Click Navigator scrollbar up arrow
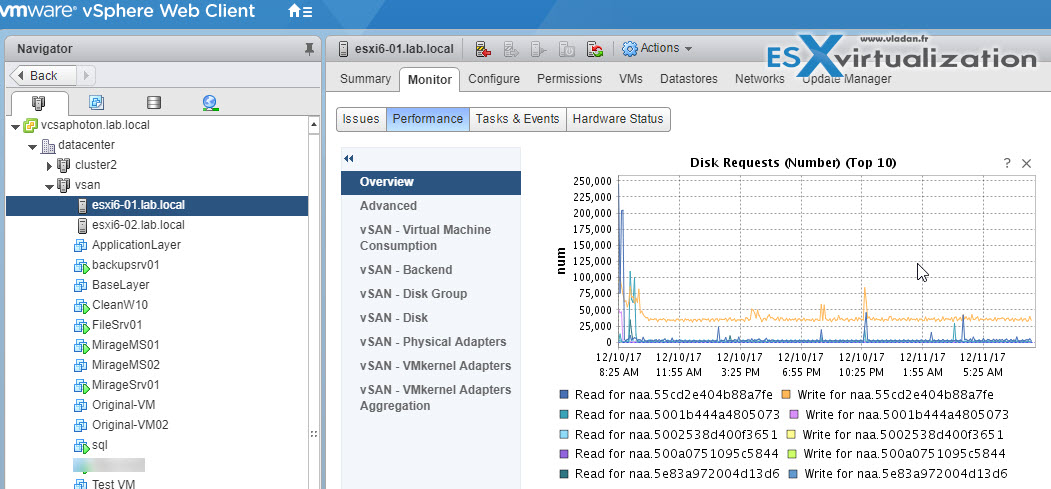 [314, 125]
